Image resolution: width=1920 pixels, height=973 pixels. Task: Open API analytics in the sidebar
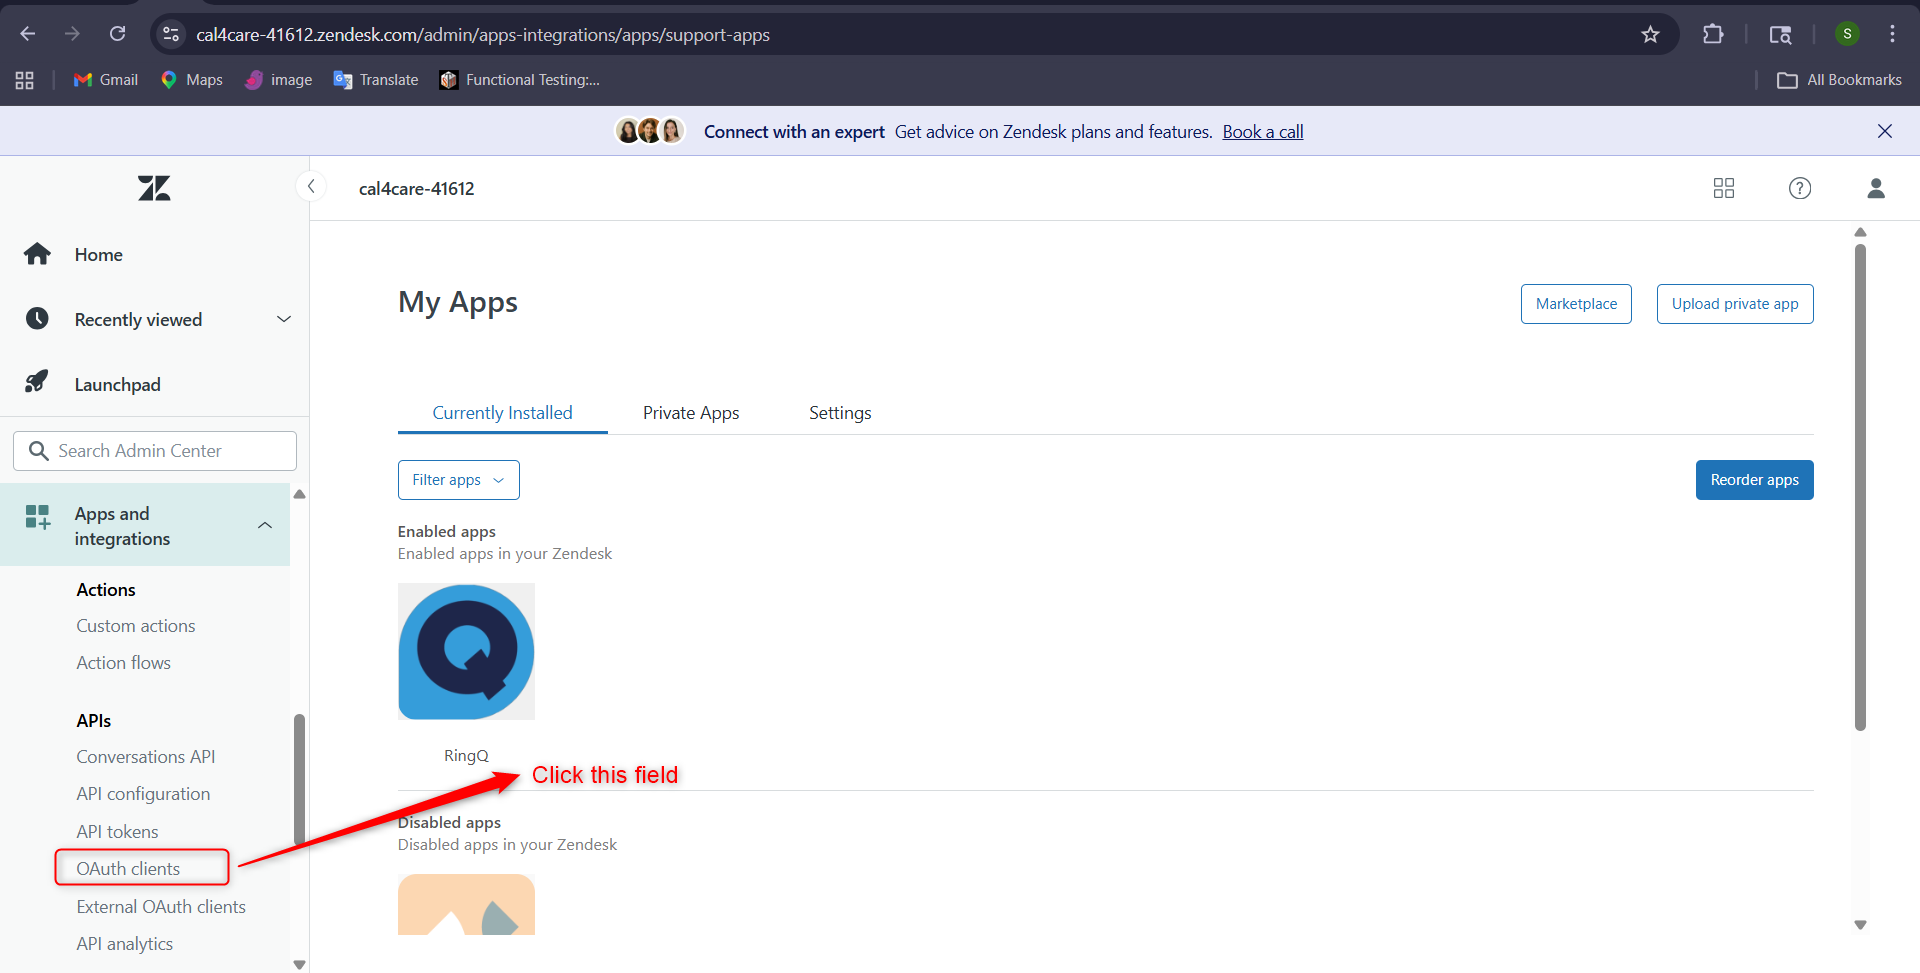(125, 944)
